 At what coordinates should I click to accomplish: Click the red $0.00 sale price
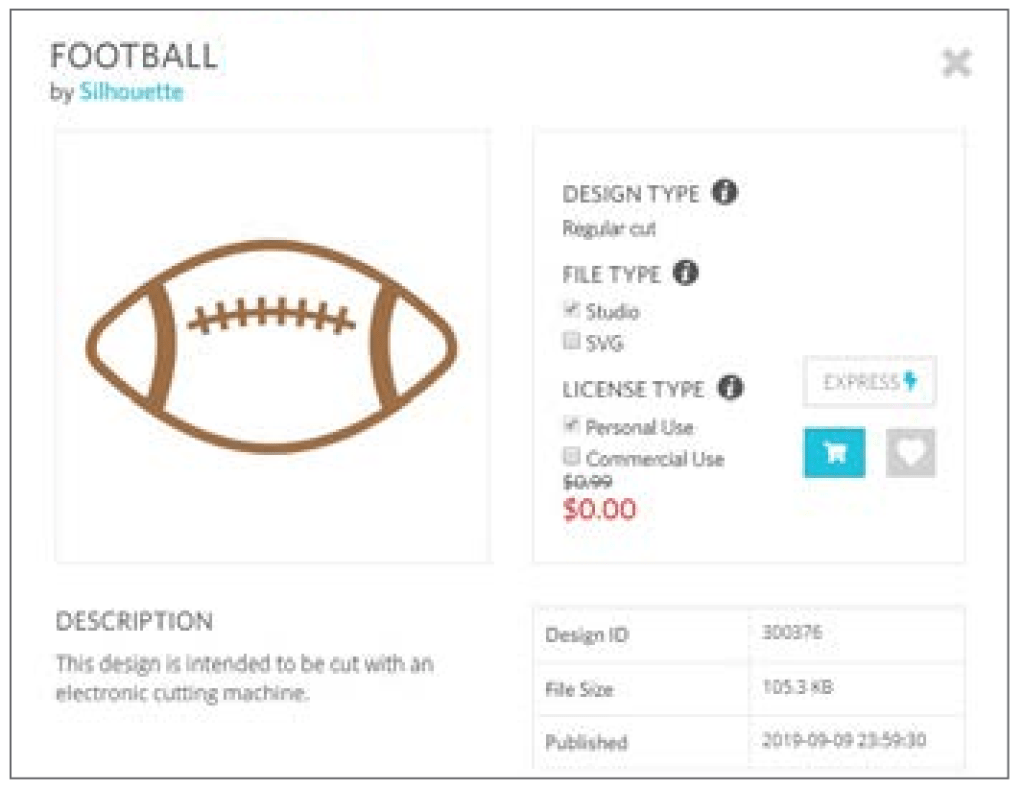point(600,509)
